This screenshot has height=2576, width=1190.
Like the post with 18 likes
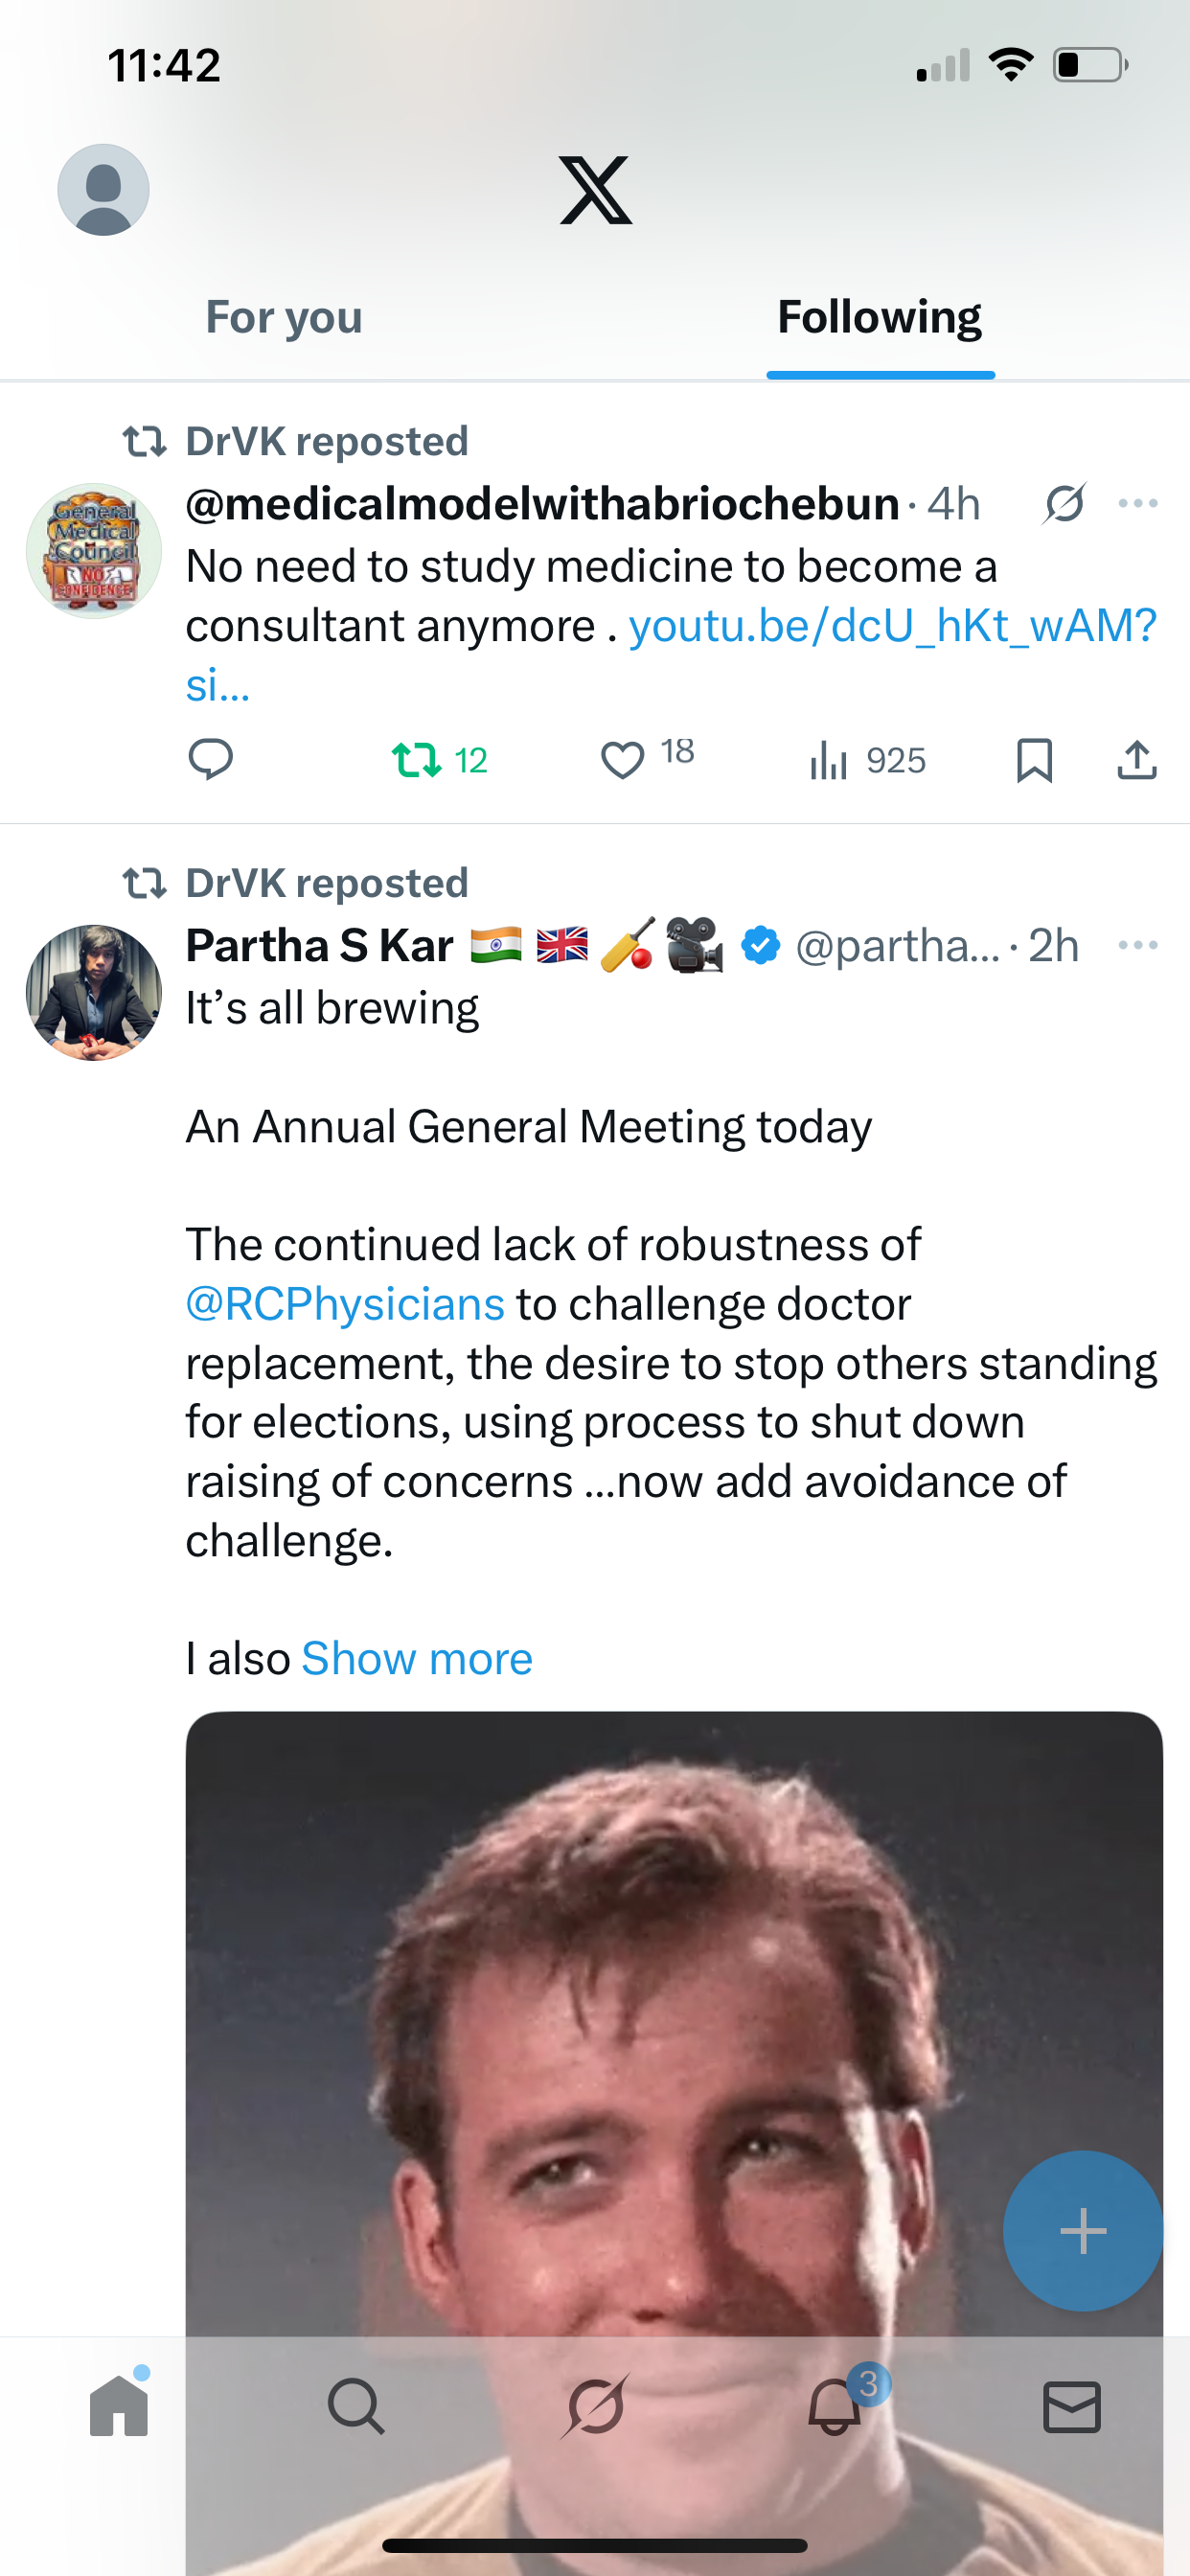click(x=623, y=760)
